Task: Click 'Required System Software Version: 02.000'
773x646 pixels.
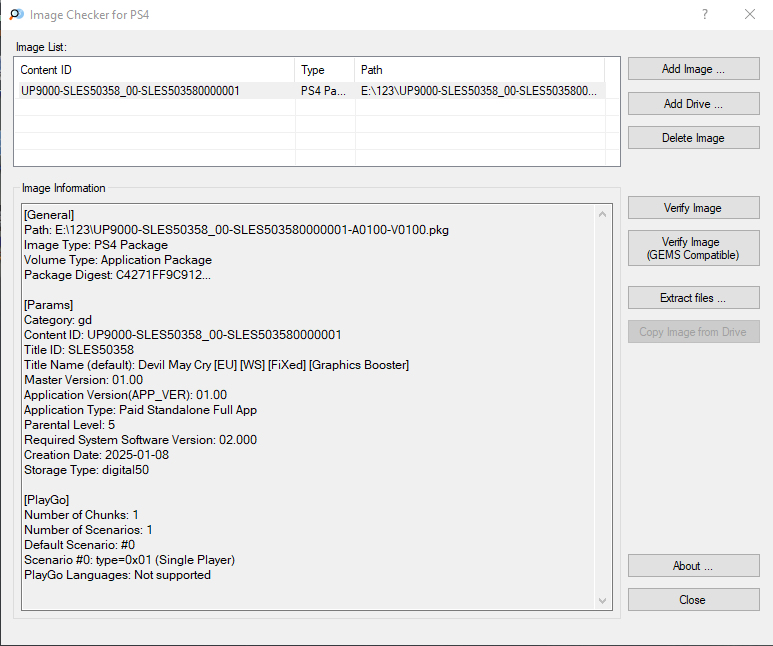Action: tap(141, 440)
